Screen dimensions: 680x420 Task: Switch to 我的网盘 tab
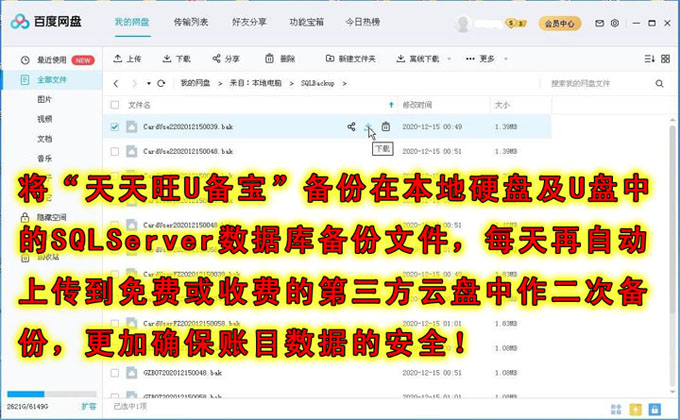[132, 22]
